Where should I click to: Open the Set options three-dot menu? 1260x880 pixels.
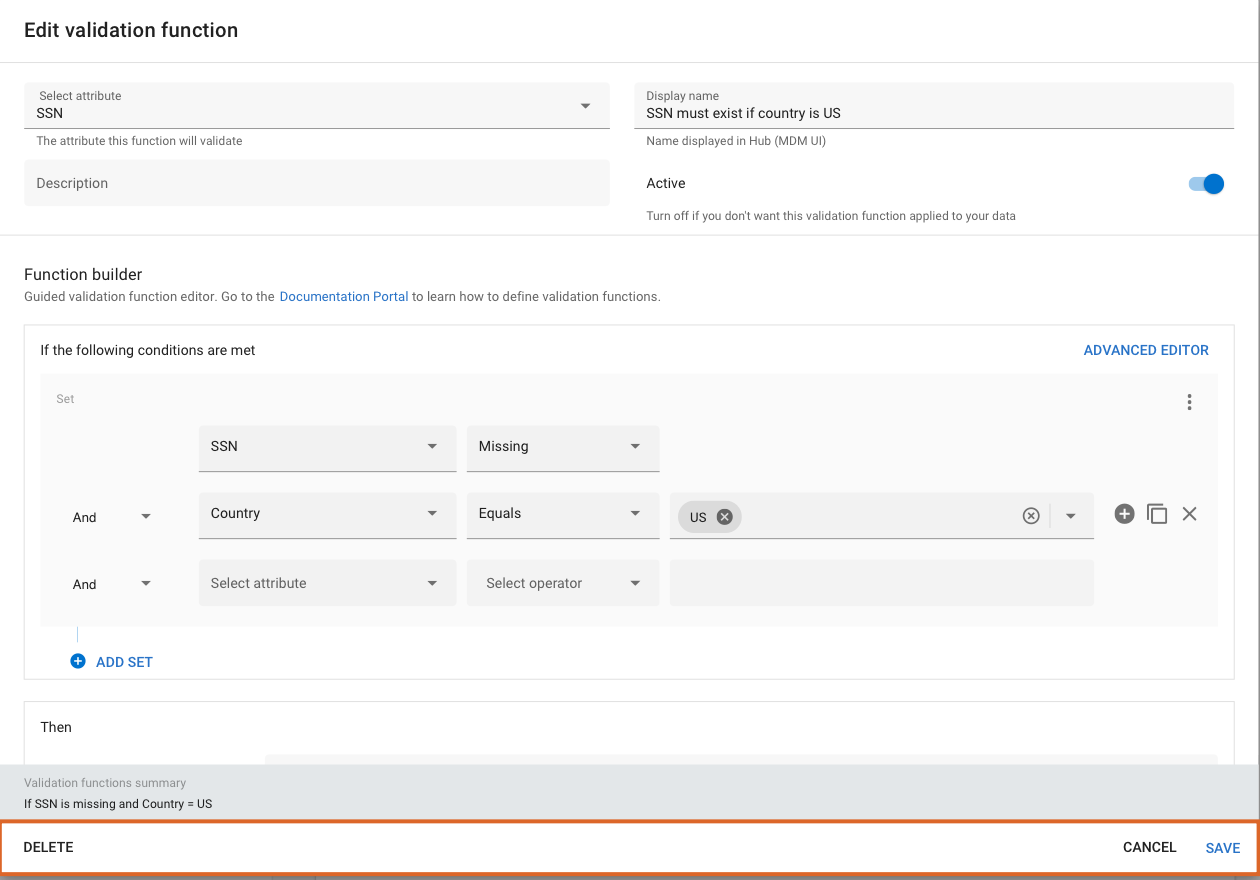click(1189, 402)
